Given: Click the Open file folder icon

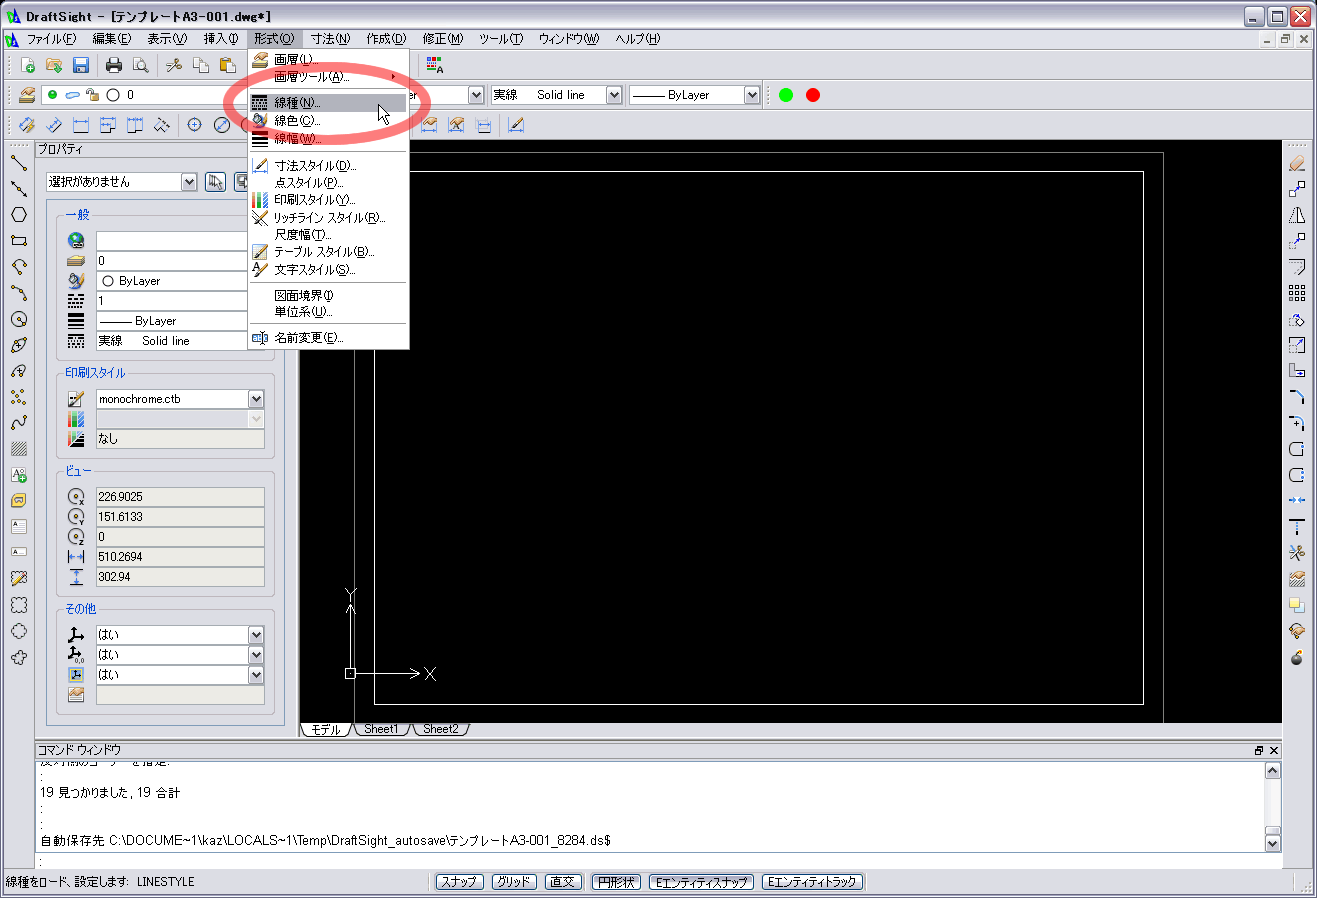Looking at the screenshot, I should click(x=54, y=65).
